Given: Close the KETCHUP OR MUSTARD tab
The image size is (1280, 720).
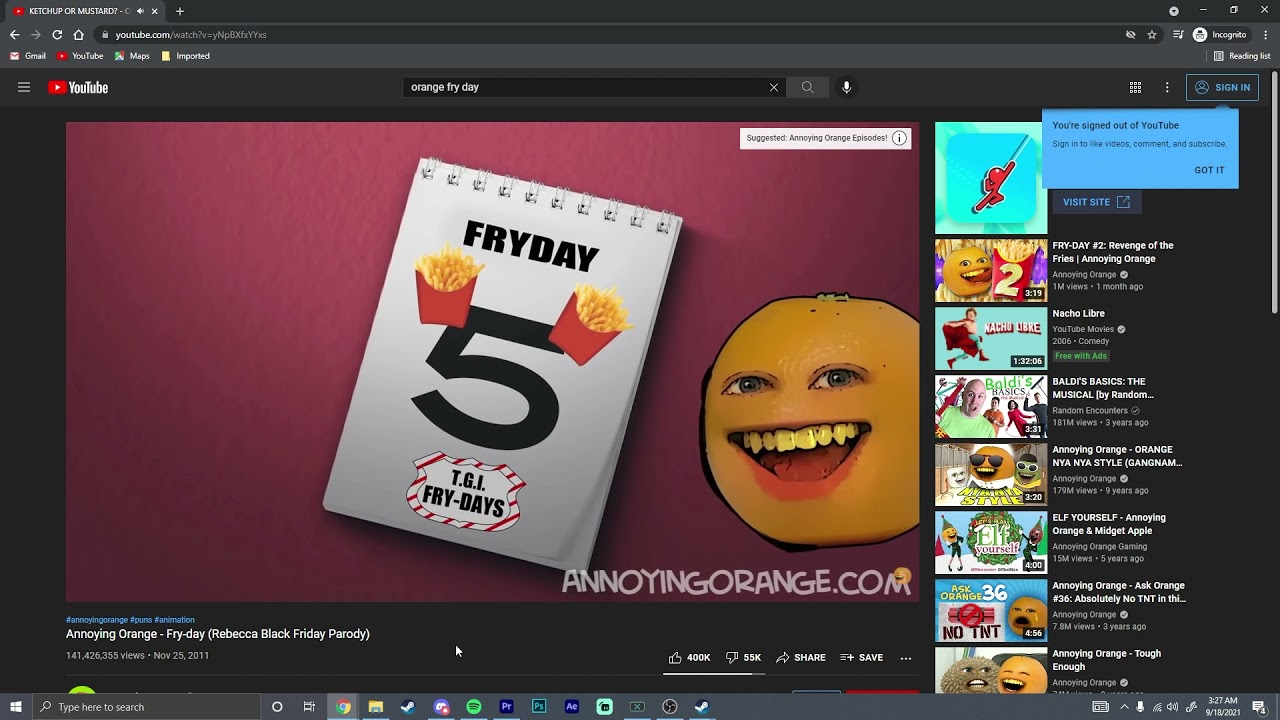Looking at the screenshot, I should tap(155, 11).
